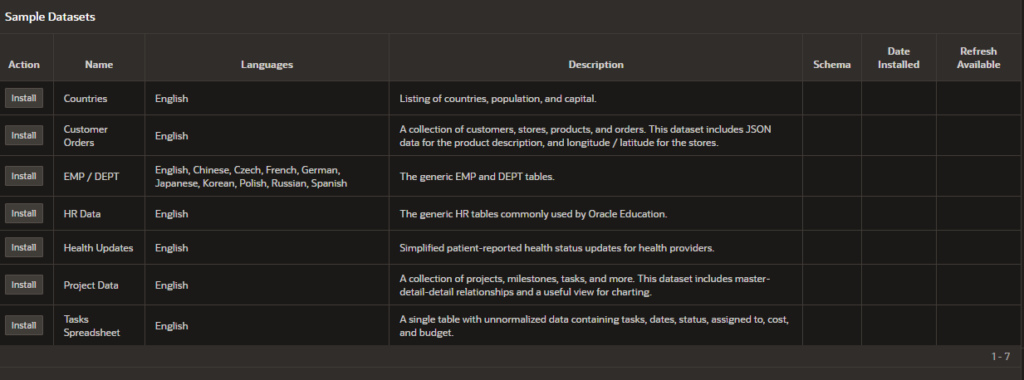
Task: Install the Tasks Spreadsheet dataset
Action: pos(24,325)
